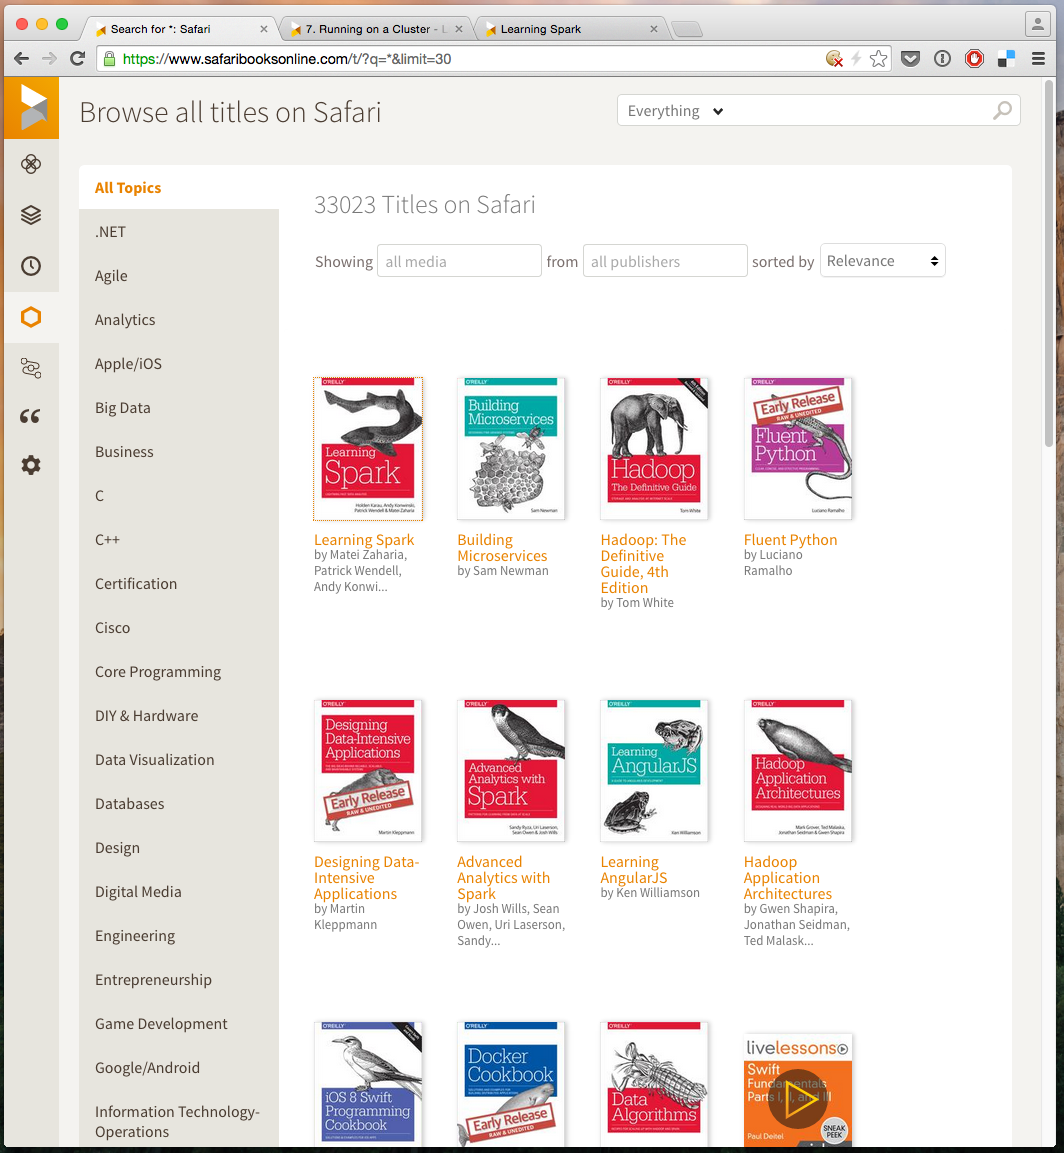This screenshot has height=1153, width=1064.
Task: Open the Relevance sort dropdown
Action: 882,261
